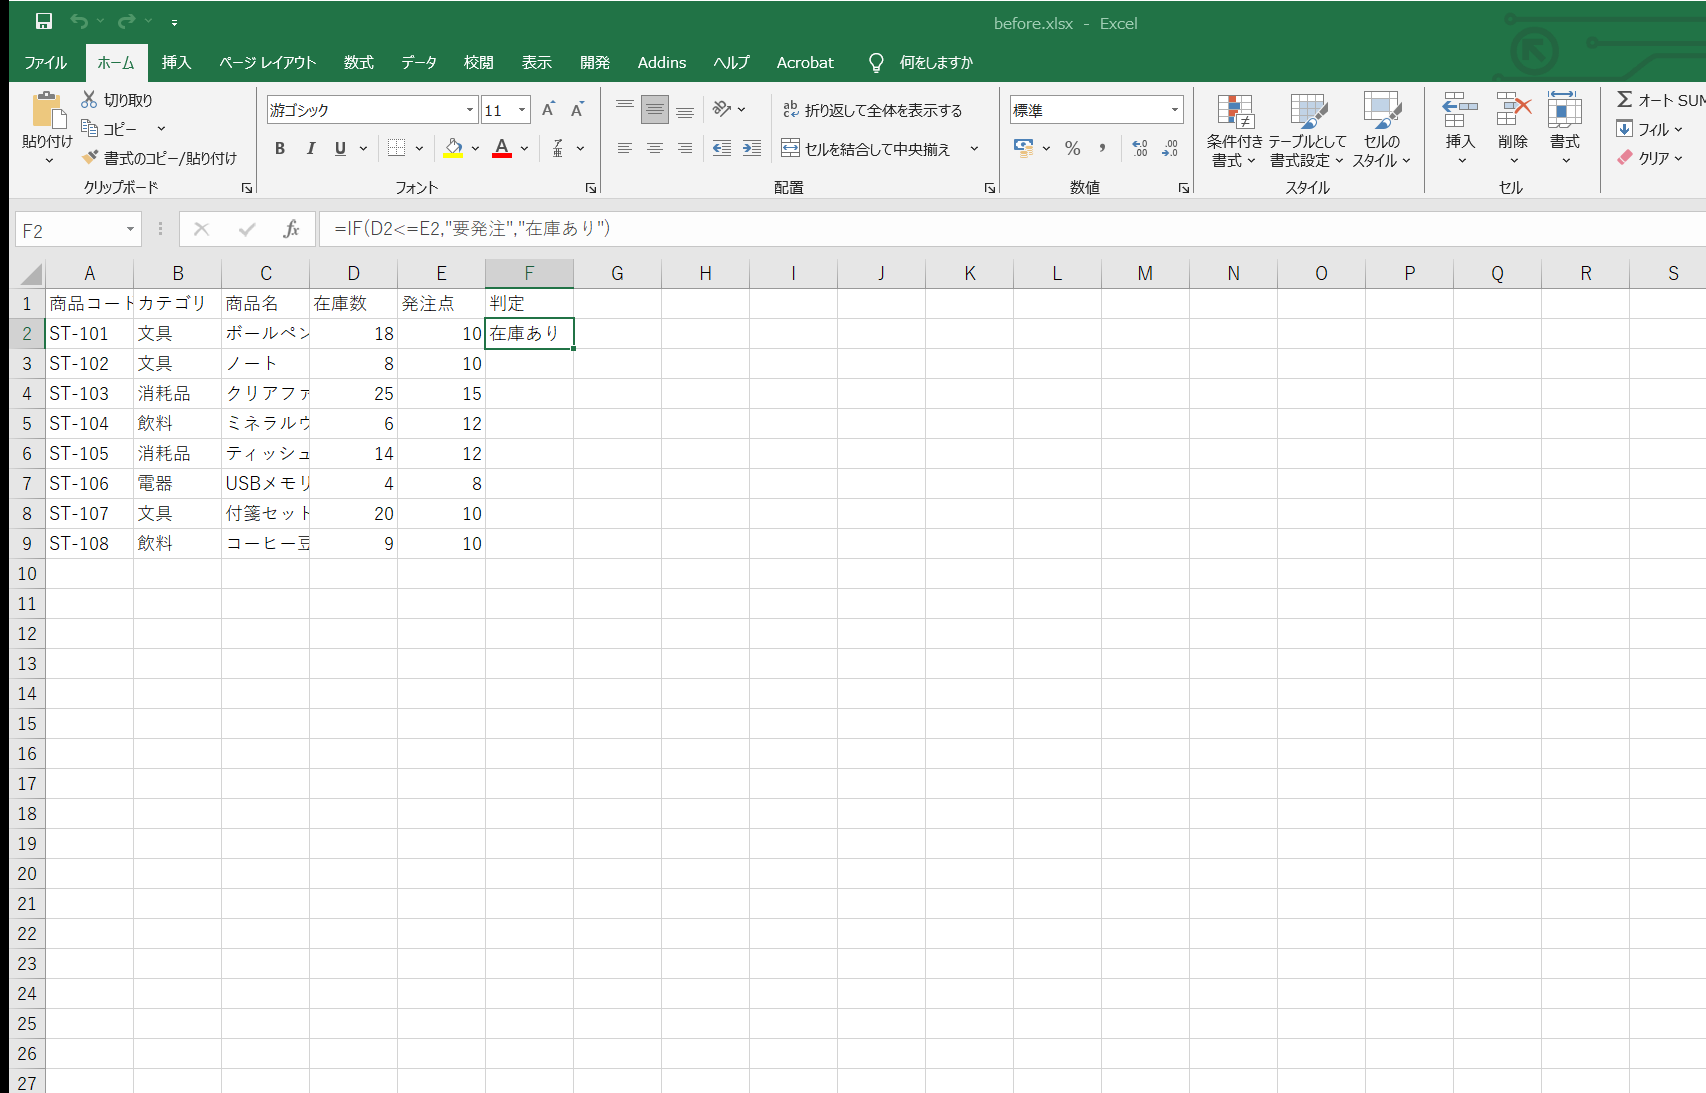Click the Save icon in quick access toolbar

[x=44, y=21]
